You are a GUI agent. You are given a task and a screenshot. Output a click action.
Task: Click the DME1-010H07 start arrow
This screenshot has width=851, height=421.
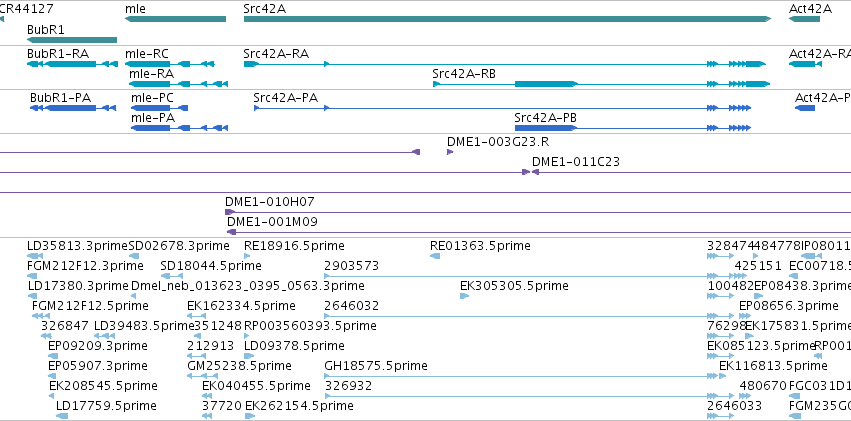pyautogui.click(x=230, y=212)
